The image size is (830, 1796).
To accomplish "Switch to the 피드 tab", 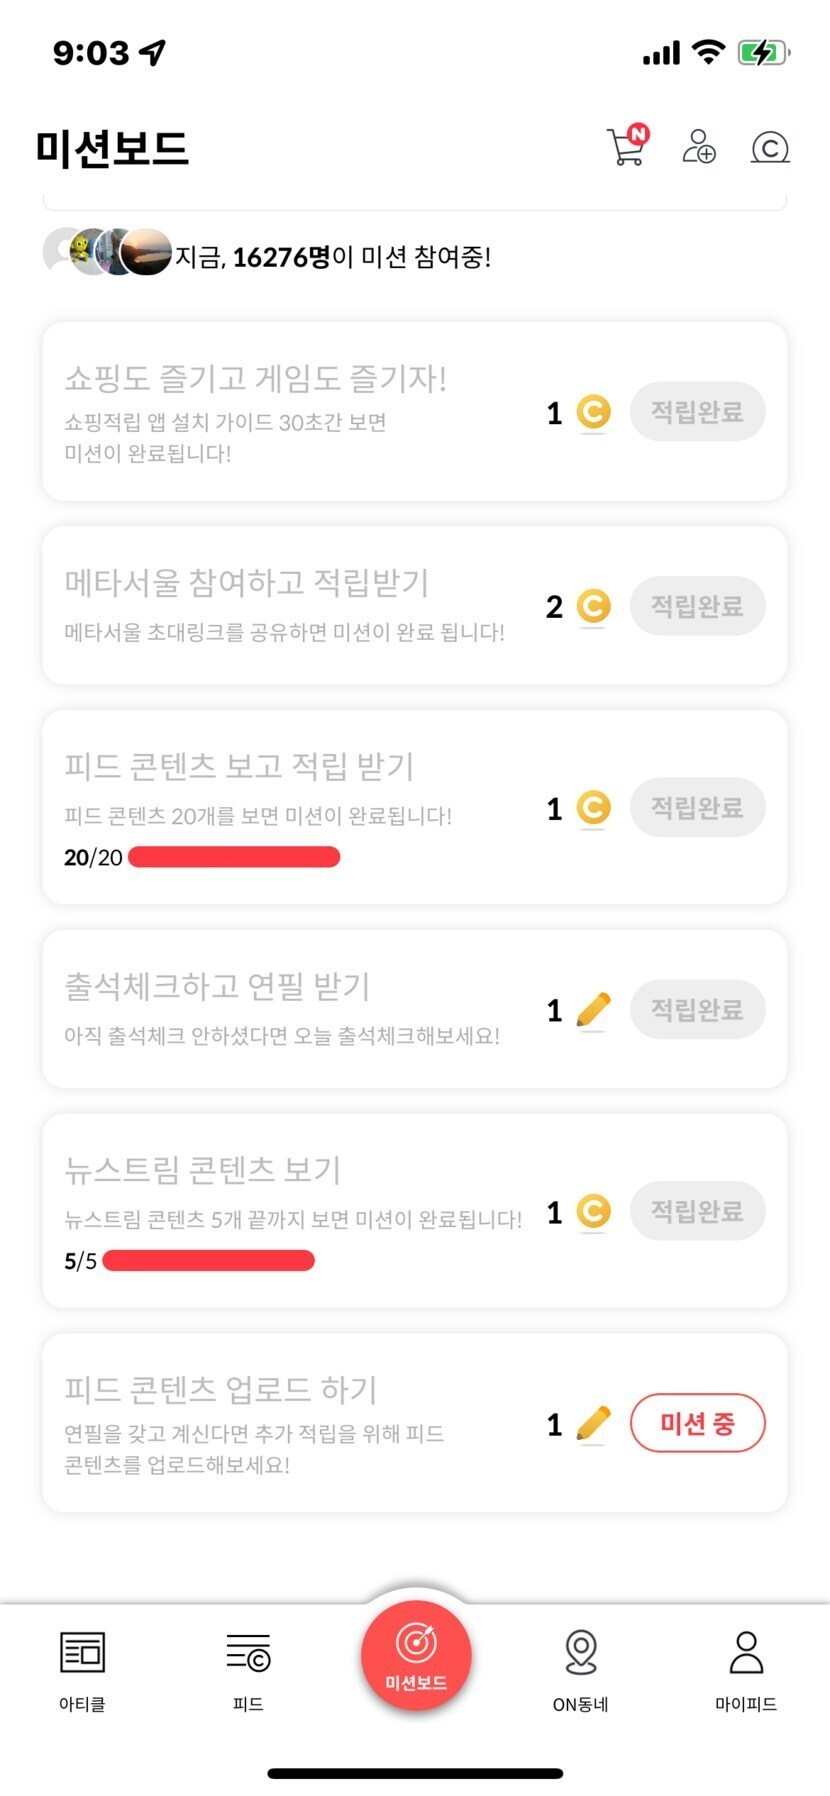I will point(248,1670).
